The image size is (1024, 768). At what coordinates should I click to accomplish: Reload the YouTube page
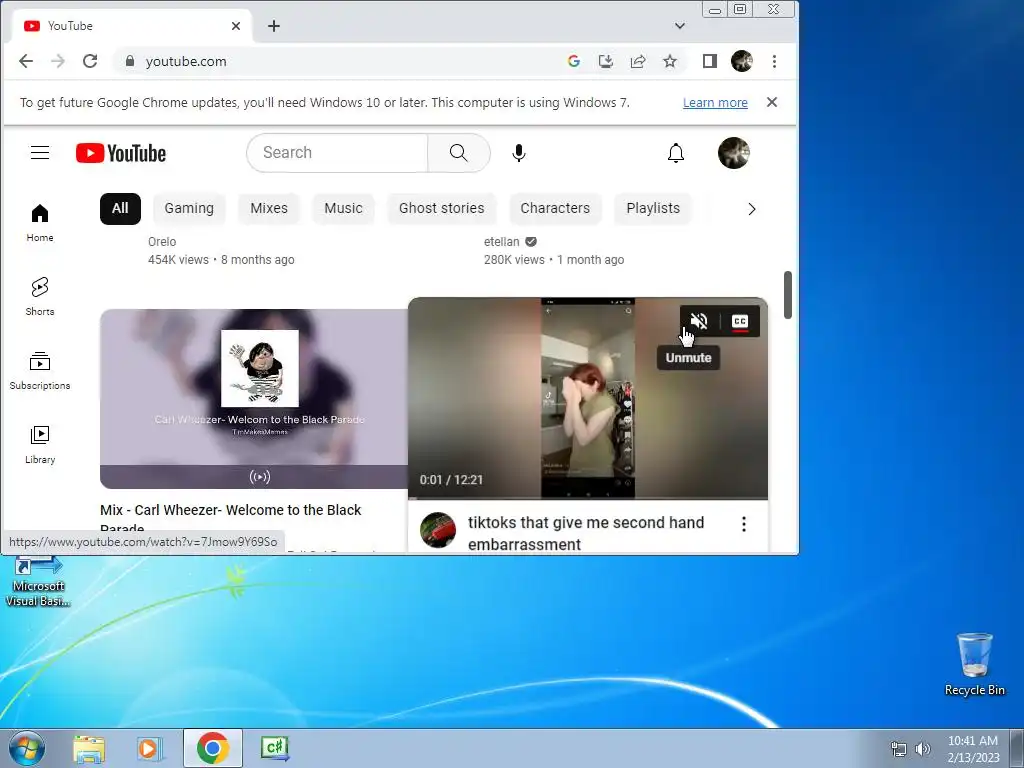pyautogui.click(x=90, y=61)
